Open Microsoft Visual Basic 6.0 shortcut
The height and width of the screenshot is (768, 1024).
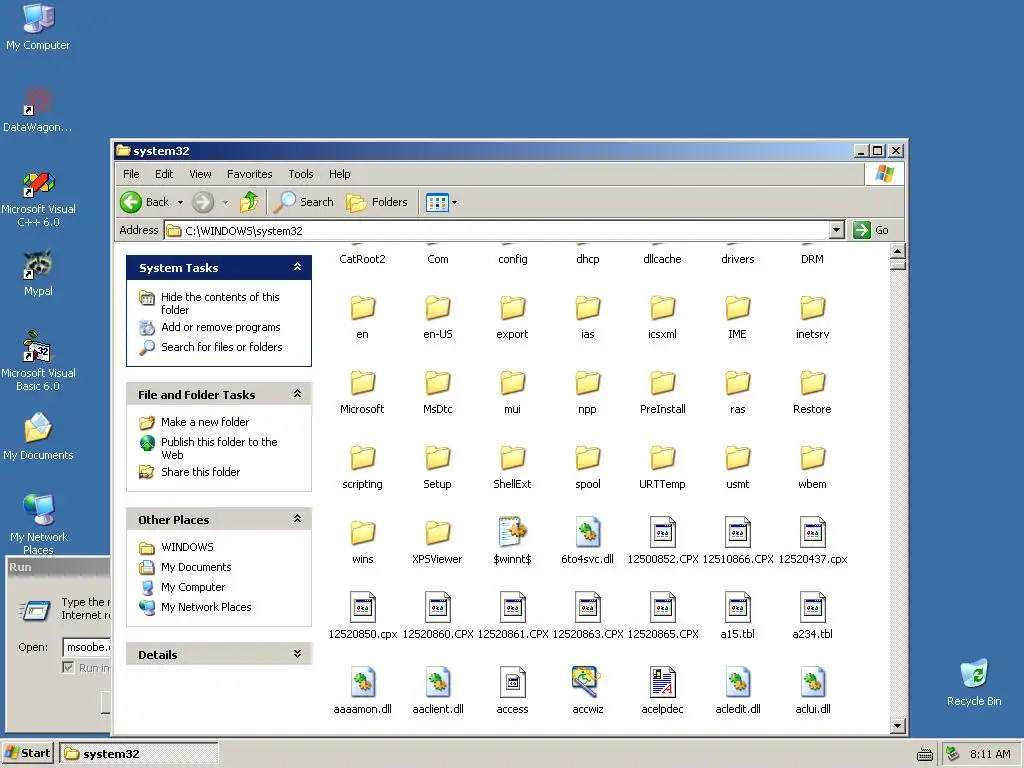[x=38, y=362]
